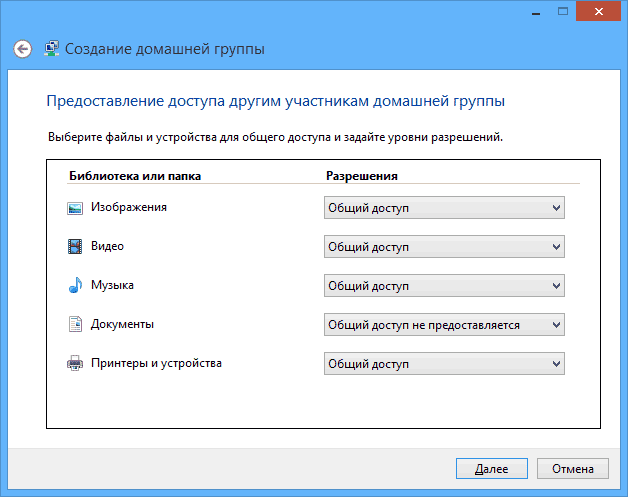Image resolution: width=628 pixels, height=497 pixels.
Task: Click the Документы label
Action: 122,324
